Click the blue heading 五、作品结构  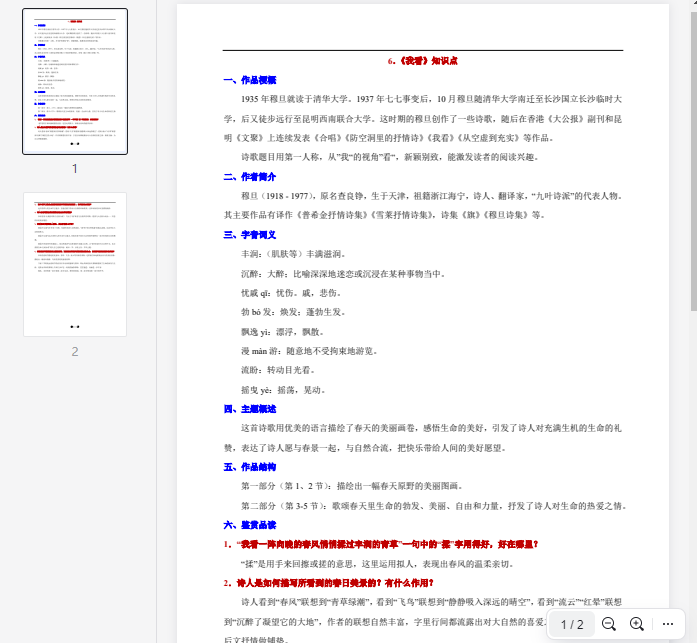click(x=250, y=467)
